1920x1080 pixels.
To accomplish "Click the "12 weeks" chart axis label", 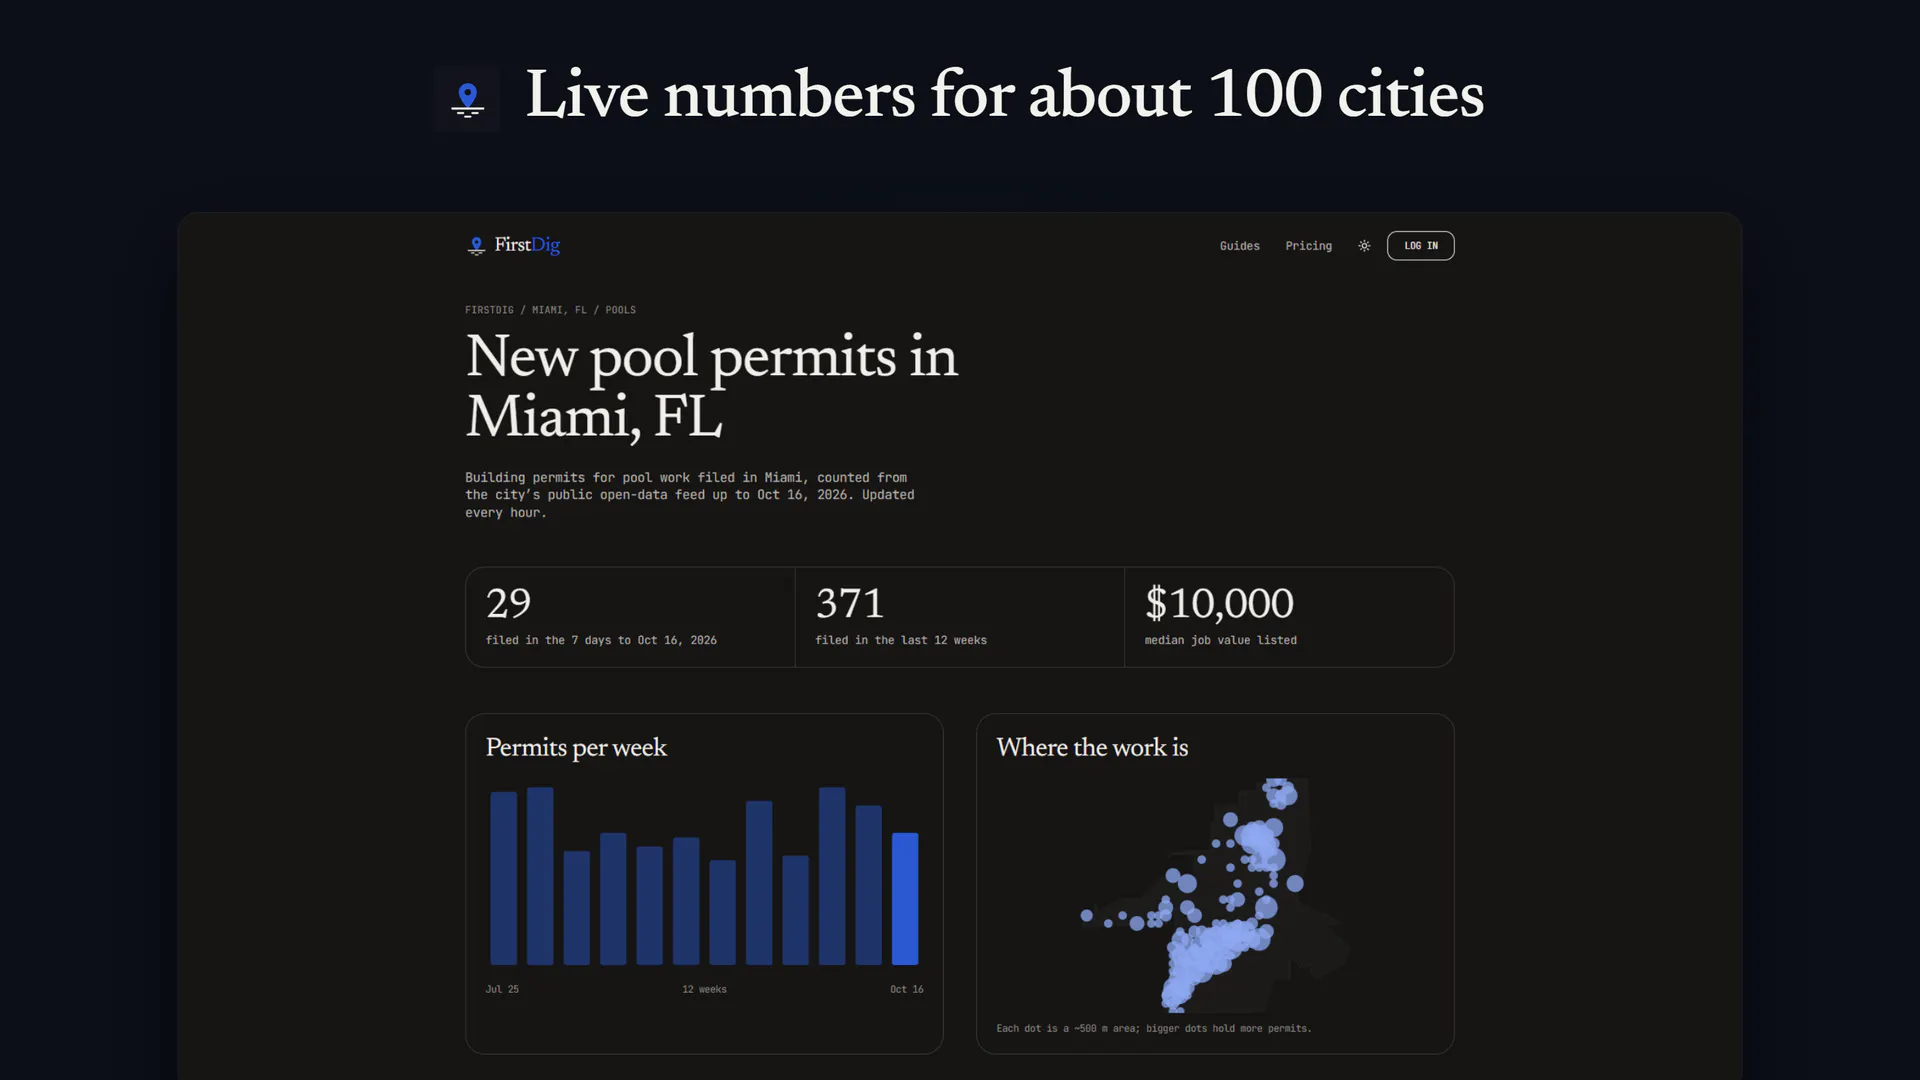I will click(x=704, y=989).
